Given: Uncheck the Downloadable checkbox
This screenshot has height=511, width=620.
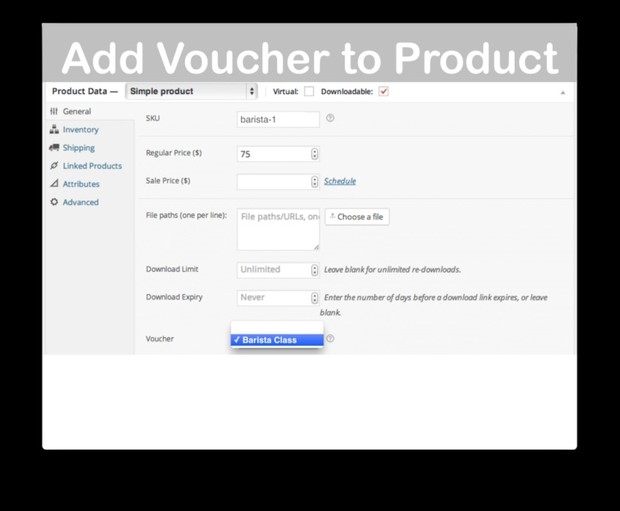Looking at the screenshot, I should tap(384, 92).
